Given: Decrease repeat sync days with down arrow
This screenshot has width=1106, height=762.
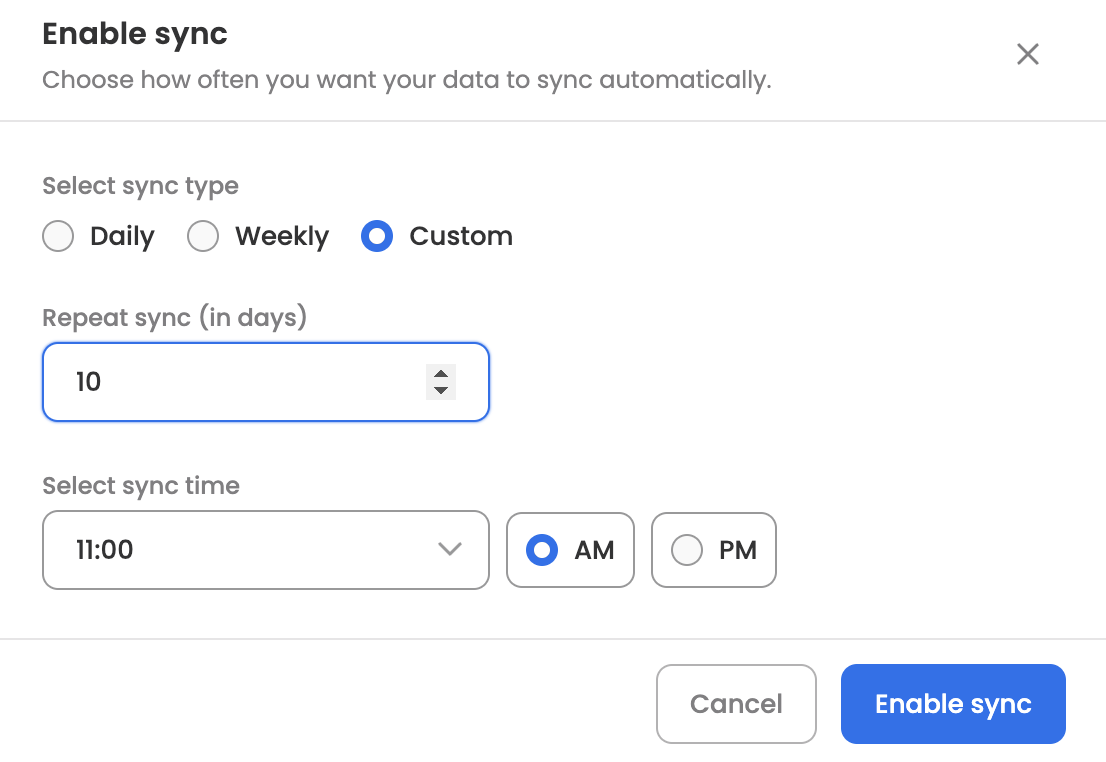Looking at the screenshot, I should 441,389.
